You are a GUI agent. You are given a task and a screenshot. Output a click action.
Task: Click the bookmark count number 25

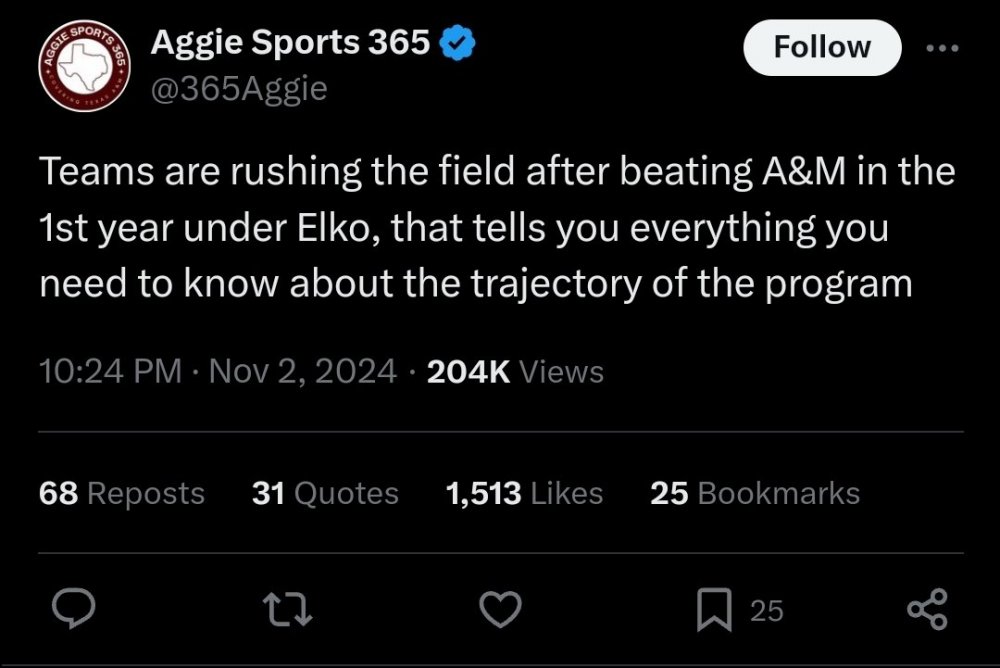coord(766,610)
